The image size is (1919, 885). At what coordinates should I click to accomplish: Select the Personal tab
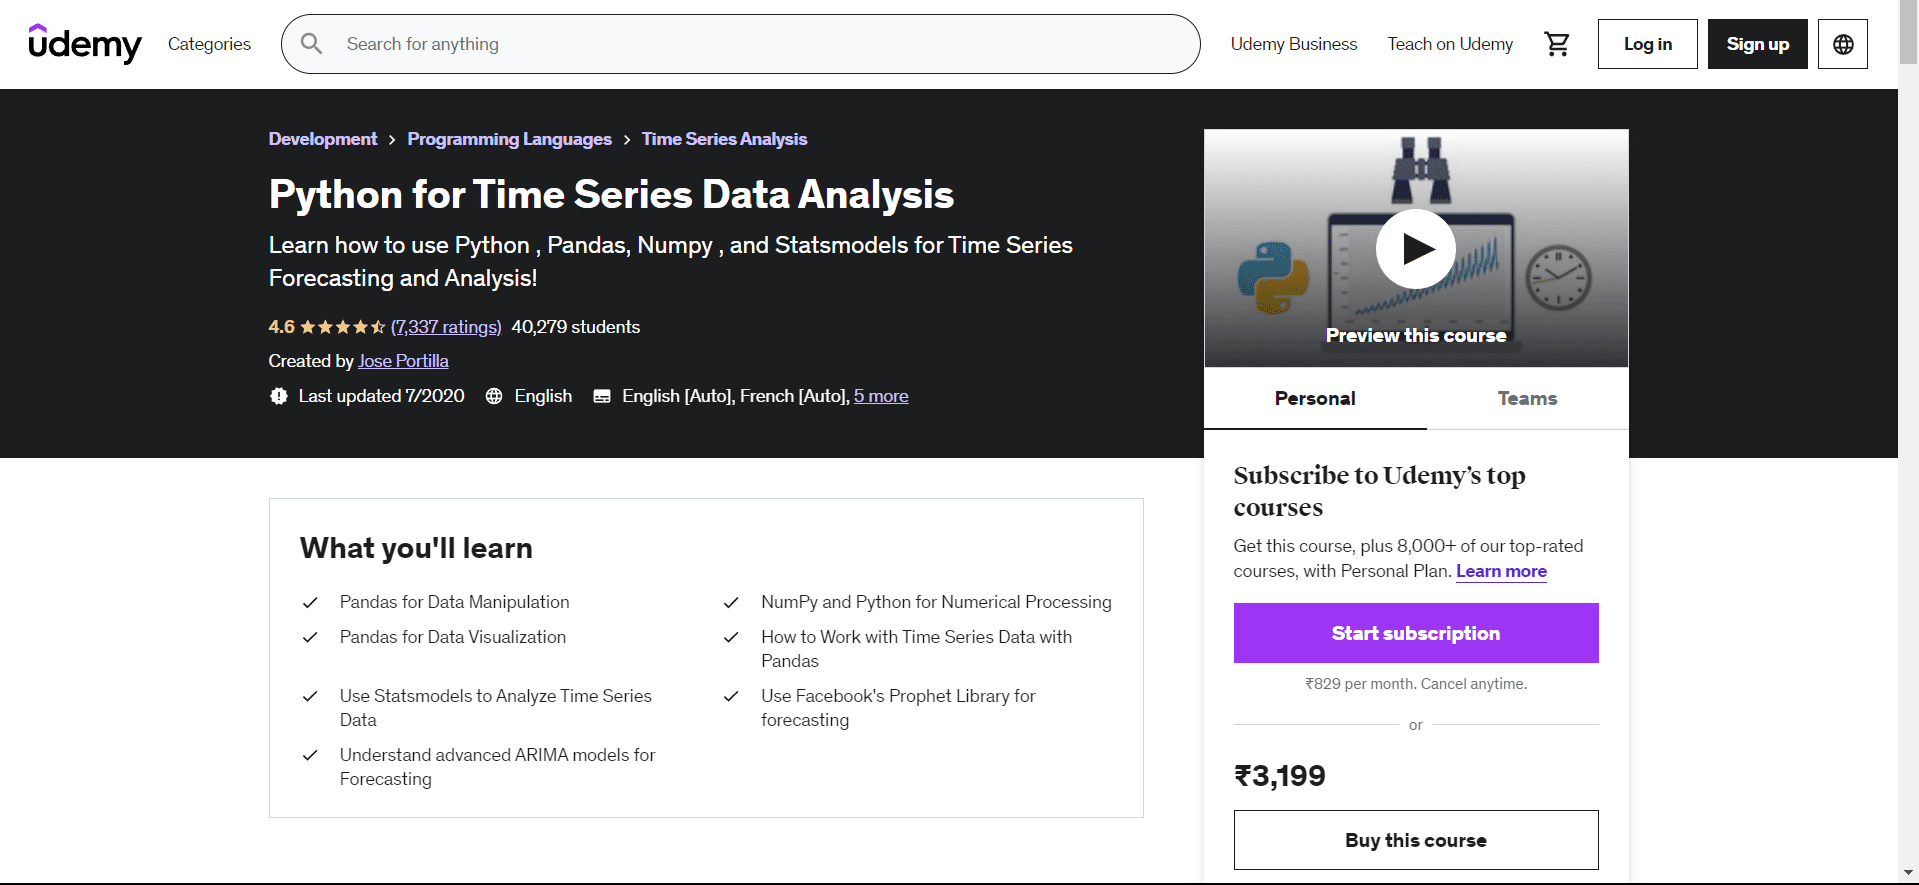1315,398
